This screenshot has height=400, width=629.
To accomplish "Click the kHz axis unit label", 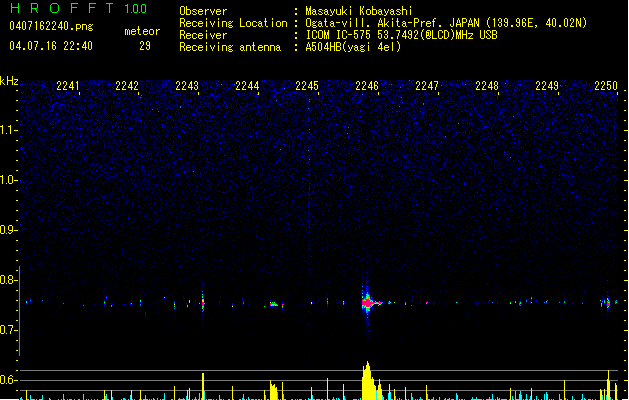I will click(9, 81).
